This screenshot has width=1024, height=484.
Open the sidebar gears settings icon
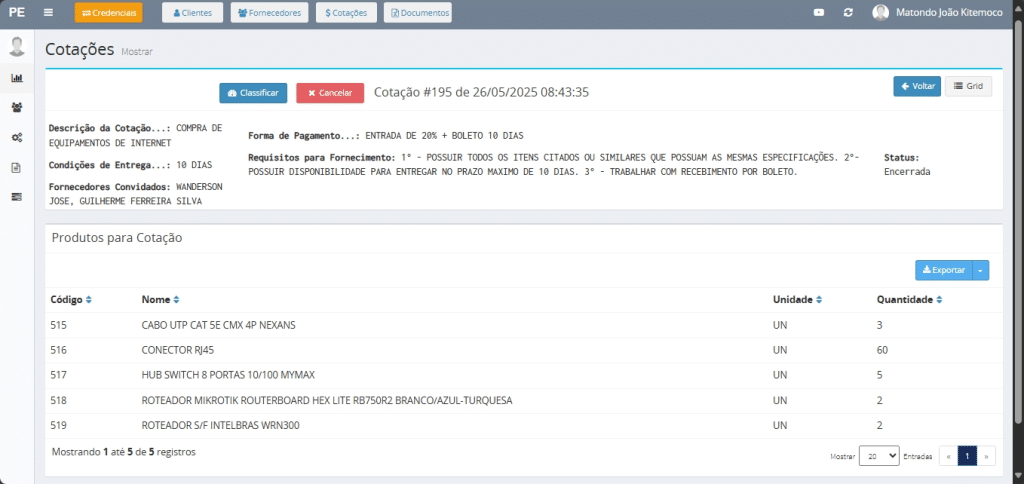(x=17, y=138)
